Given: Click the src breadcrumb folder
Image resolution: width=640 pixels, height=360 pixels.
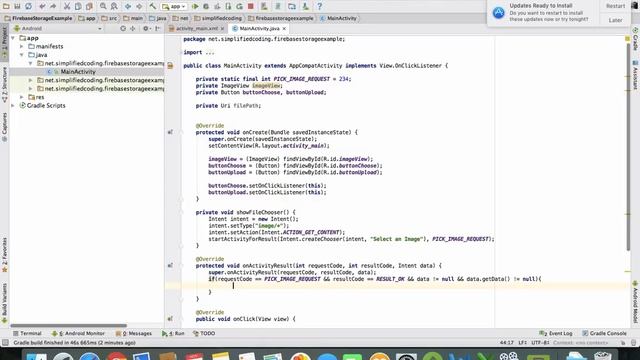Looking at the screenshot, I should click(109, 18).
